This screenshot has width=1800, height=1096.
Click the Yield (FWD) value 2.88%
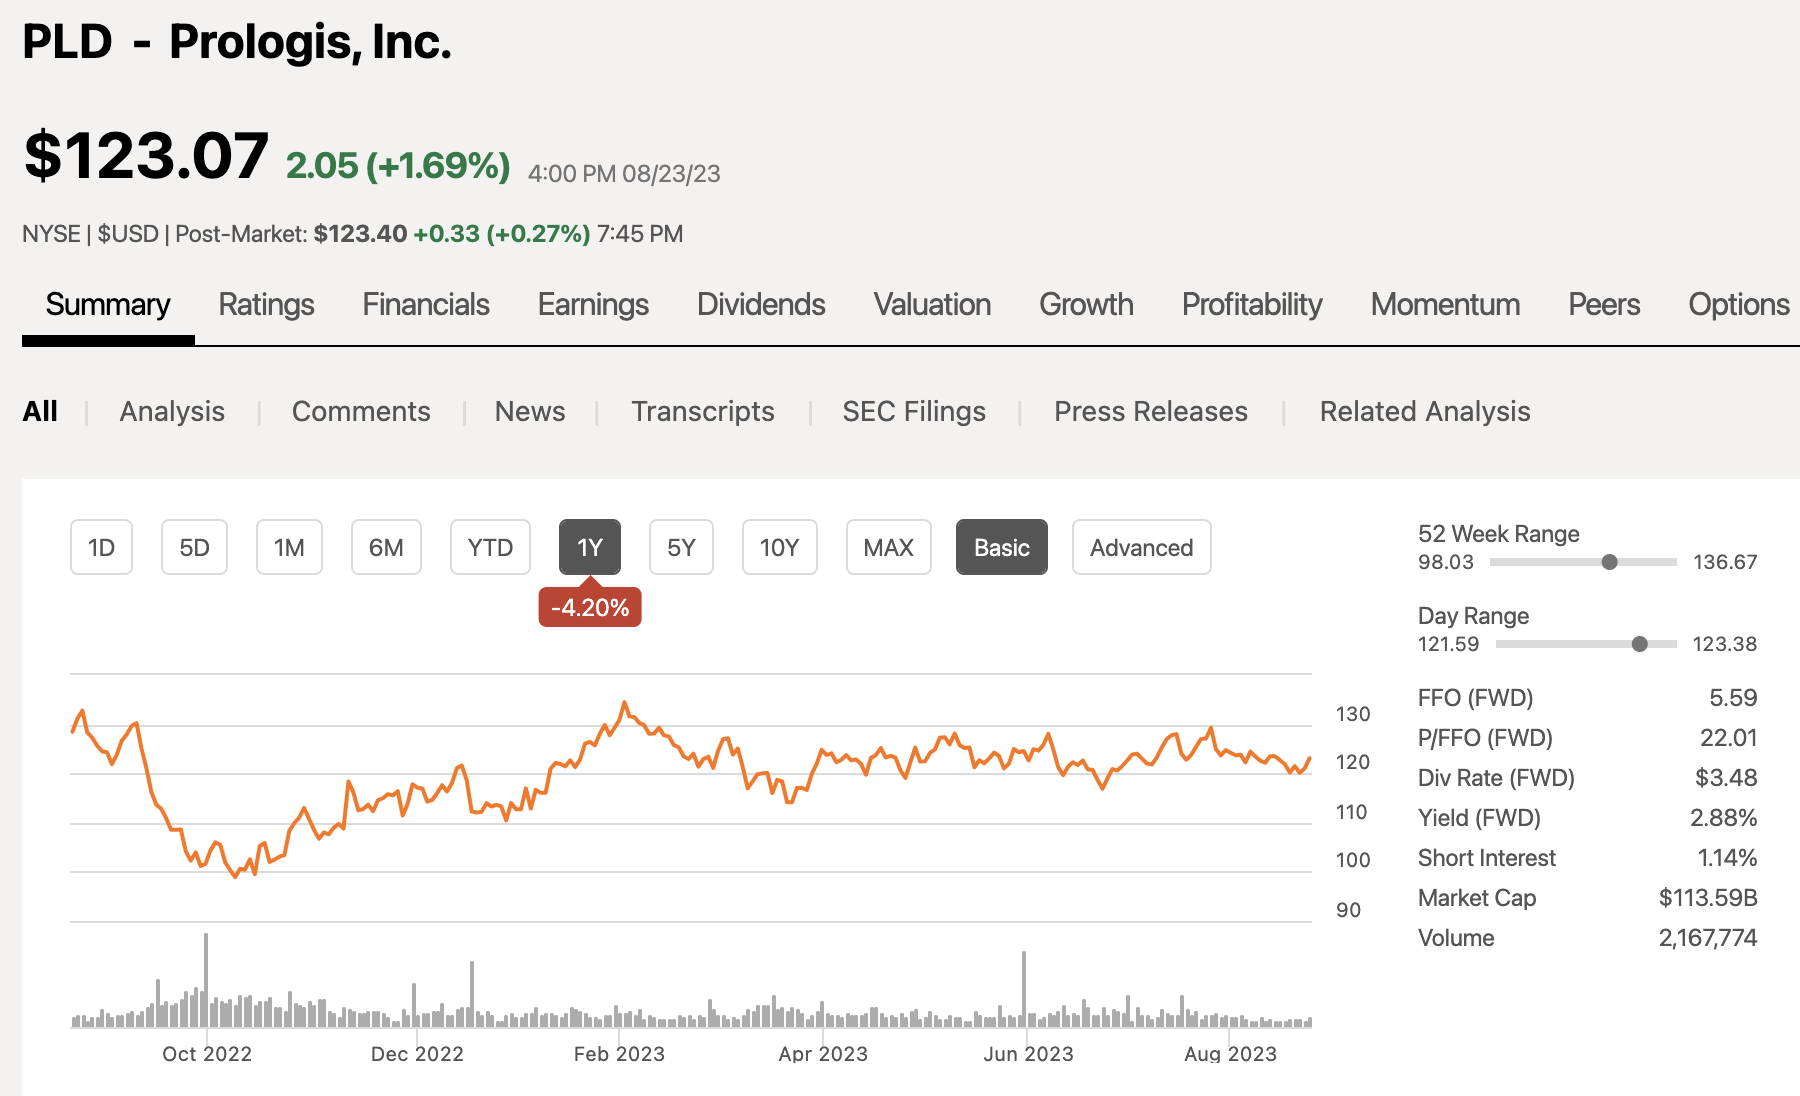(x=1723, y=817)
